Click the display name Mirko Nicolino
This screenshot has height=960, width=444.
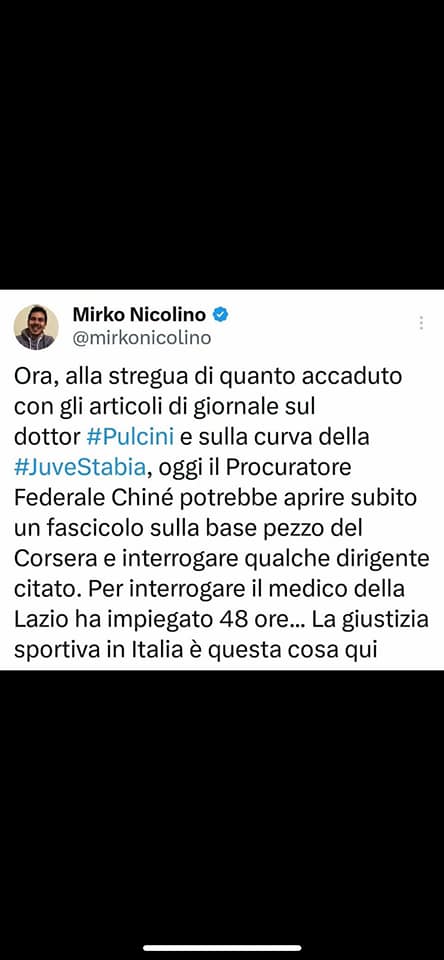[x=139, y=315]
